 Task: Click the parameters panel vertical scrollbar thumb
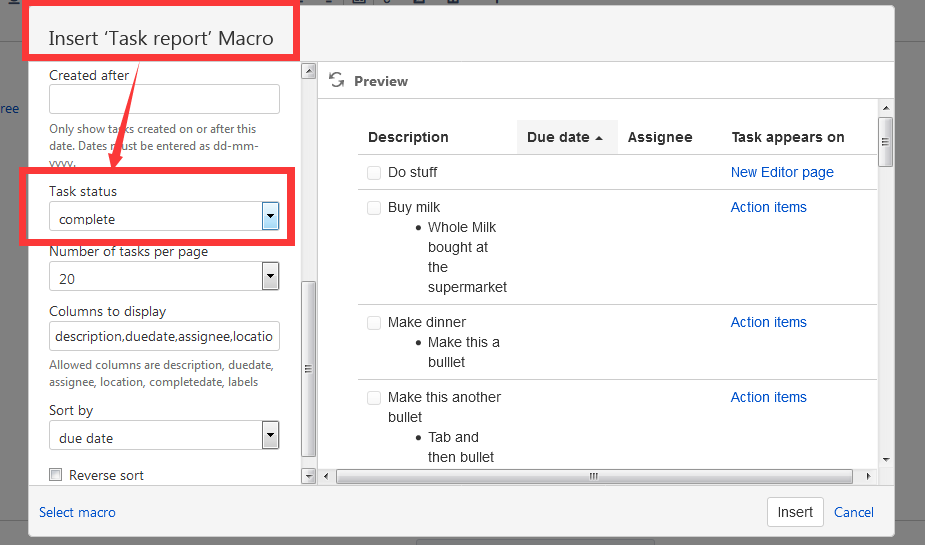pyautogui.click(x=309, y=369)
